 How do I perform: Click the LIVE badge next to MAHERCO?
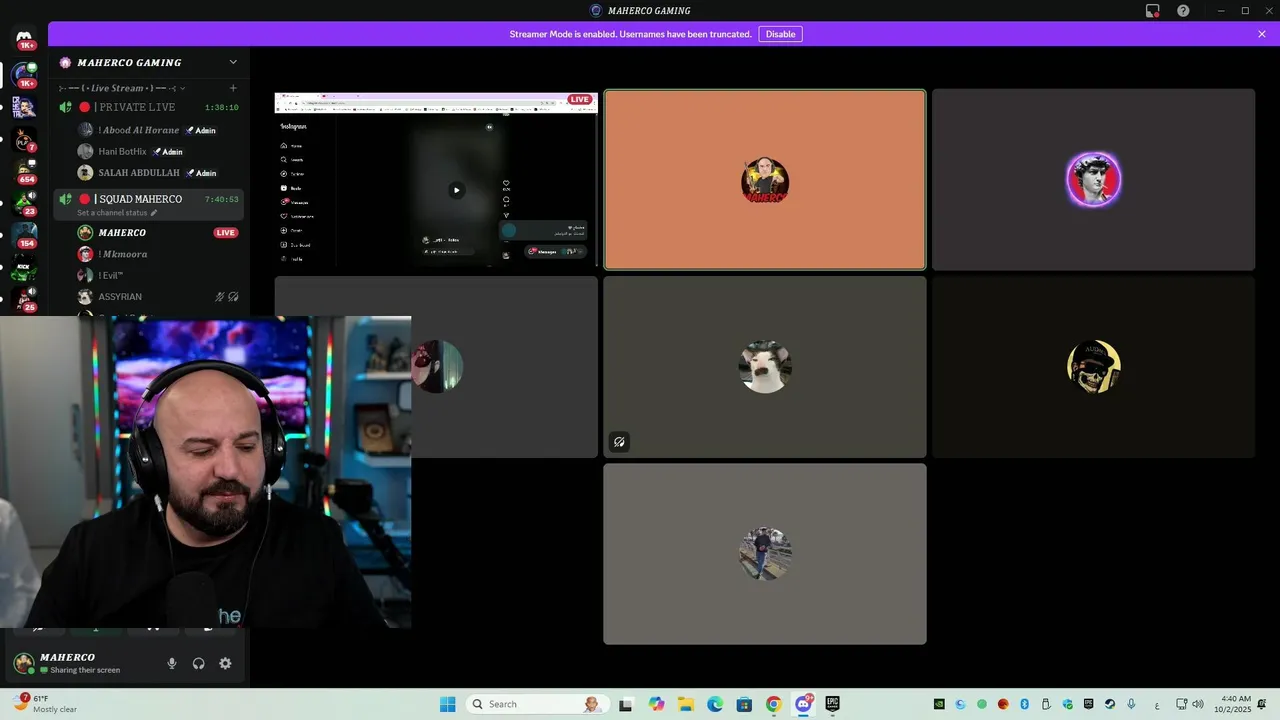(x=226, y=233)
